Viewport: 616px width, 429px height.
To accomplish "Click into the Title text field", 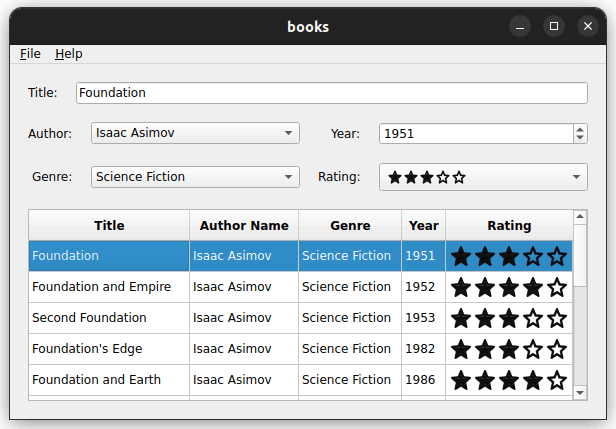I will point(330,93).
